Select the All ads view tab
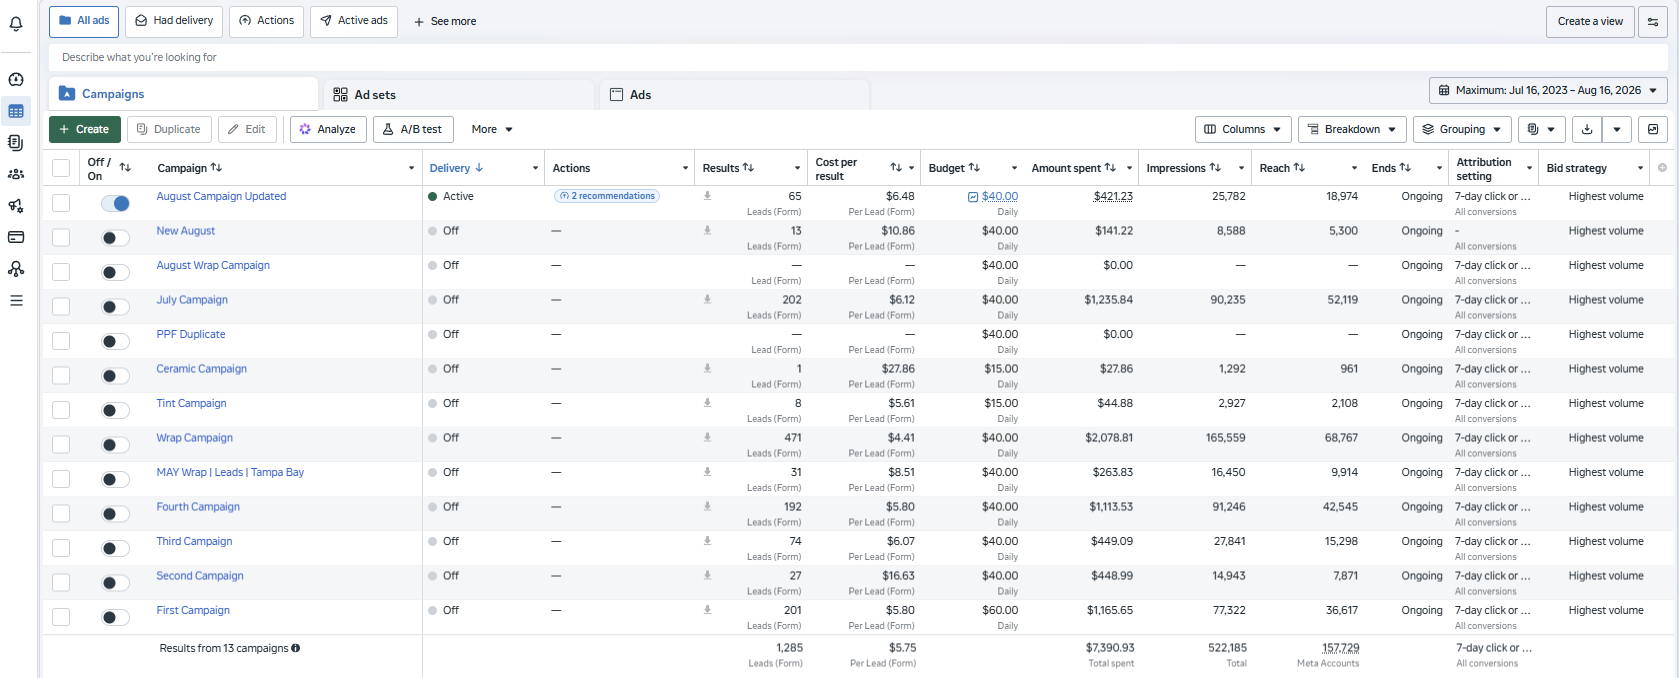This screenshot has width=1679, height=678. click(x=84, y=21)
